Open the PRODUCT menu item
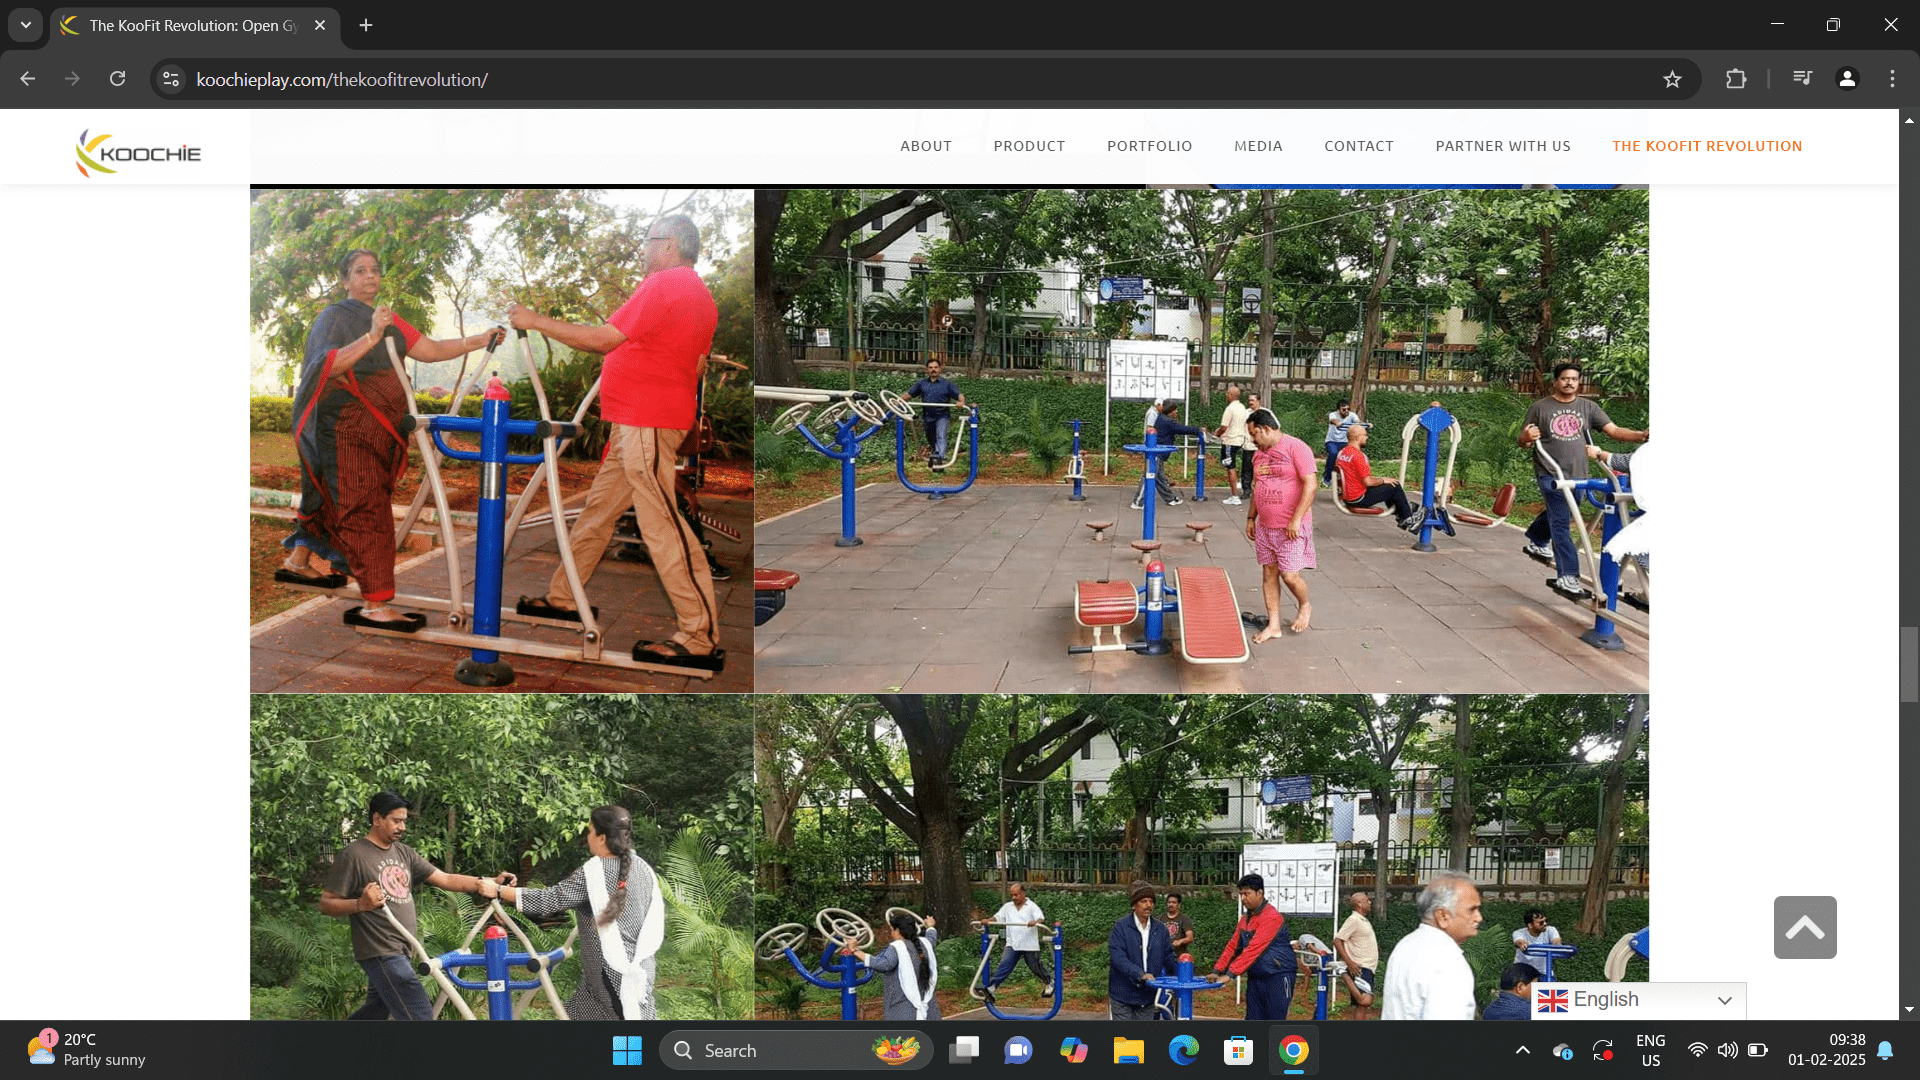Image resolution: width=1920 pixels, height=1080 pixels. pyautogui.click(x=1029, y=146)
